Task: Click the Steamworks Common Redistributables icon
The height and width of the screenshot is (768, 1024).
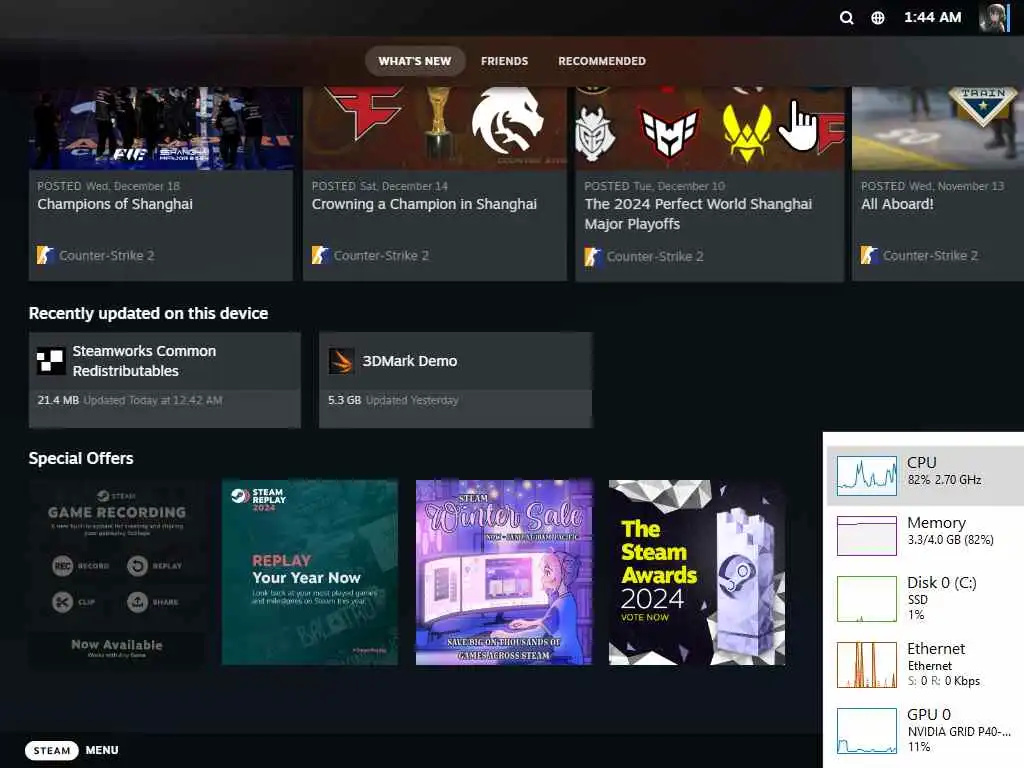Action: coord(51,360)
